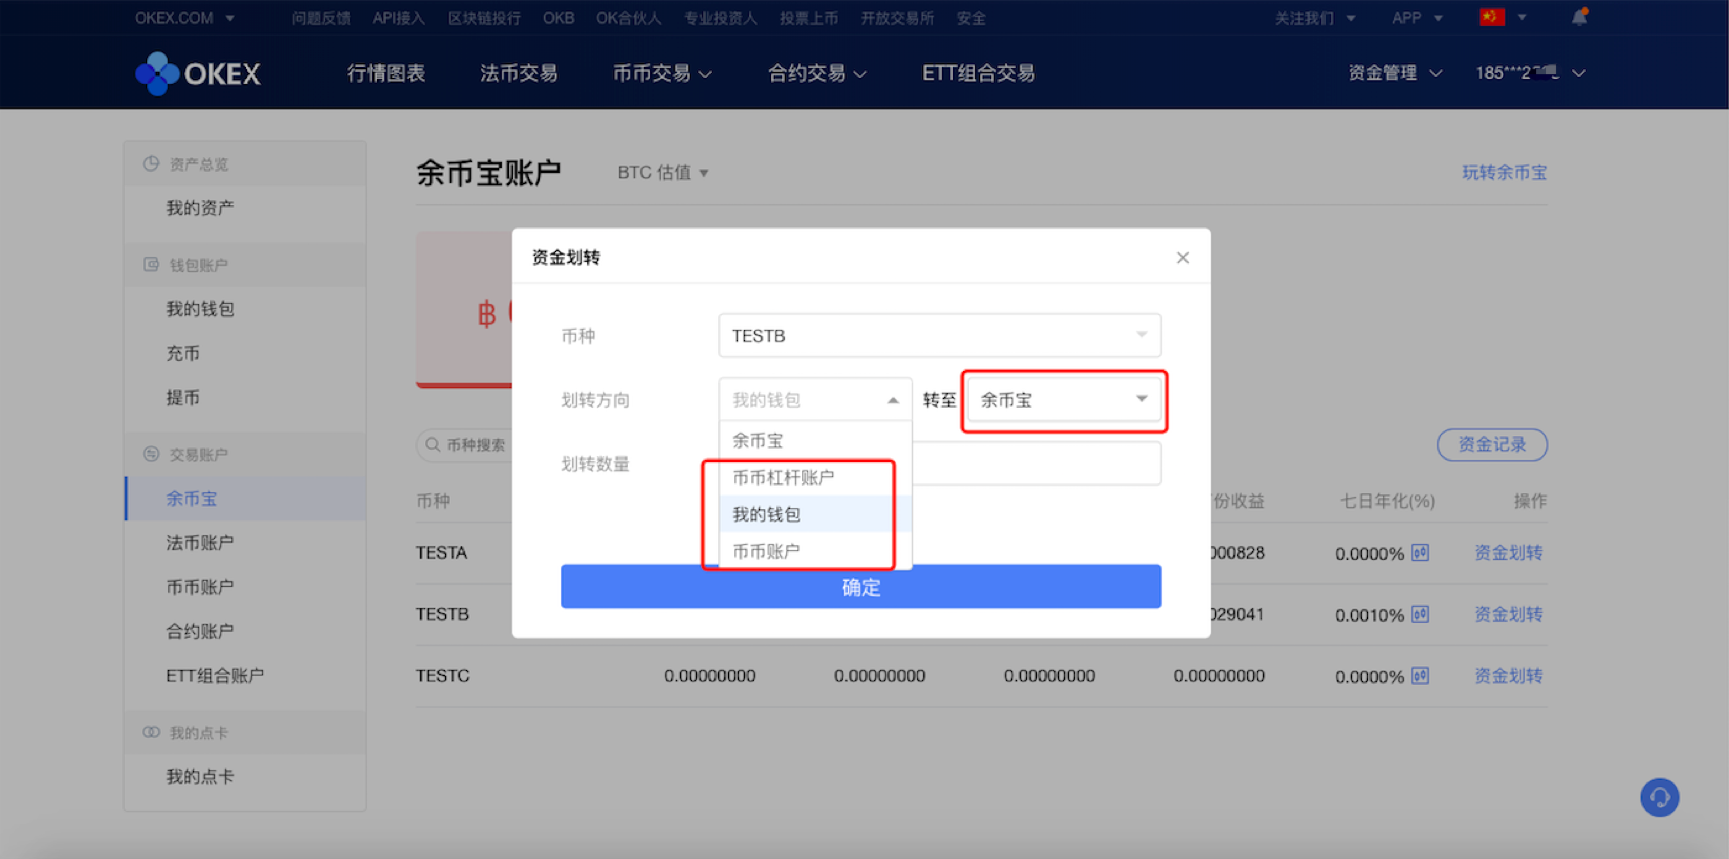Click the 资产总览 clock icon

[x=151, y=164]
